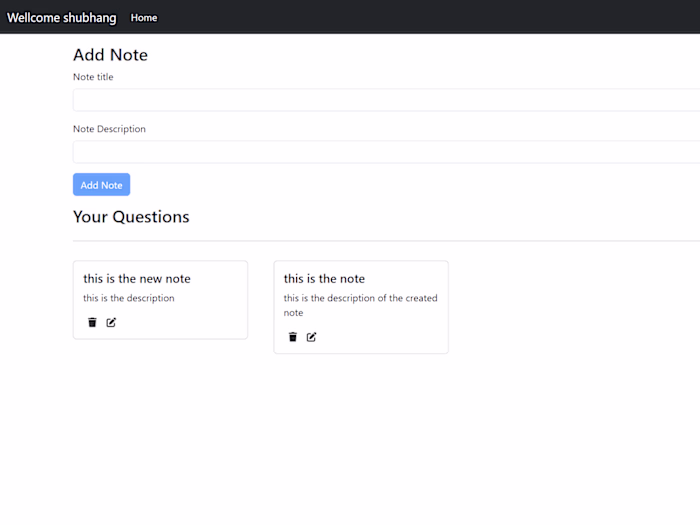Screen dimensions: 700x525
Task: Click the "Your Questions" heading
Action: [x=131, y=217]
